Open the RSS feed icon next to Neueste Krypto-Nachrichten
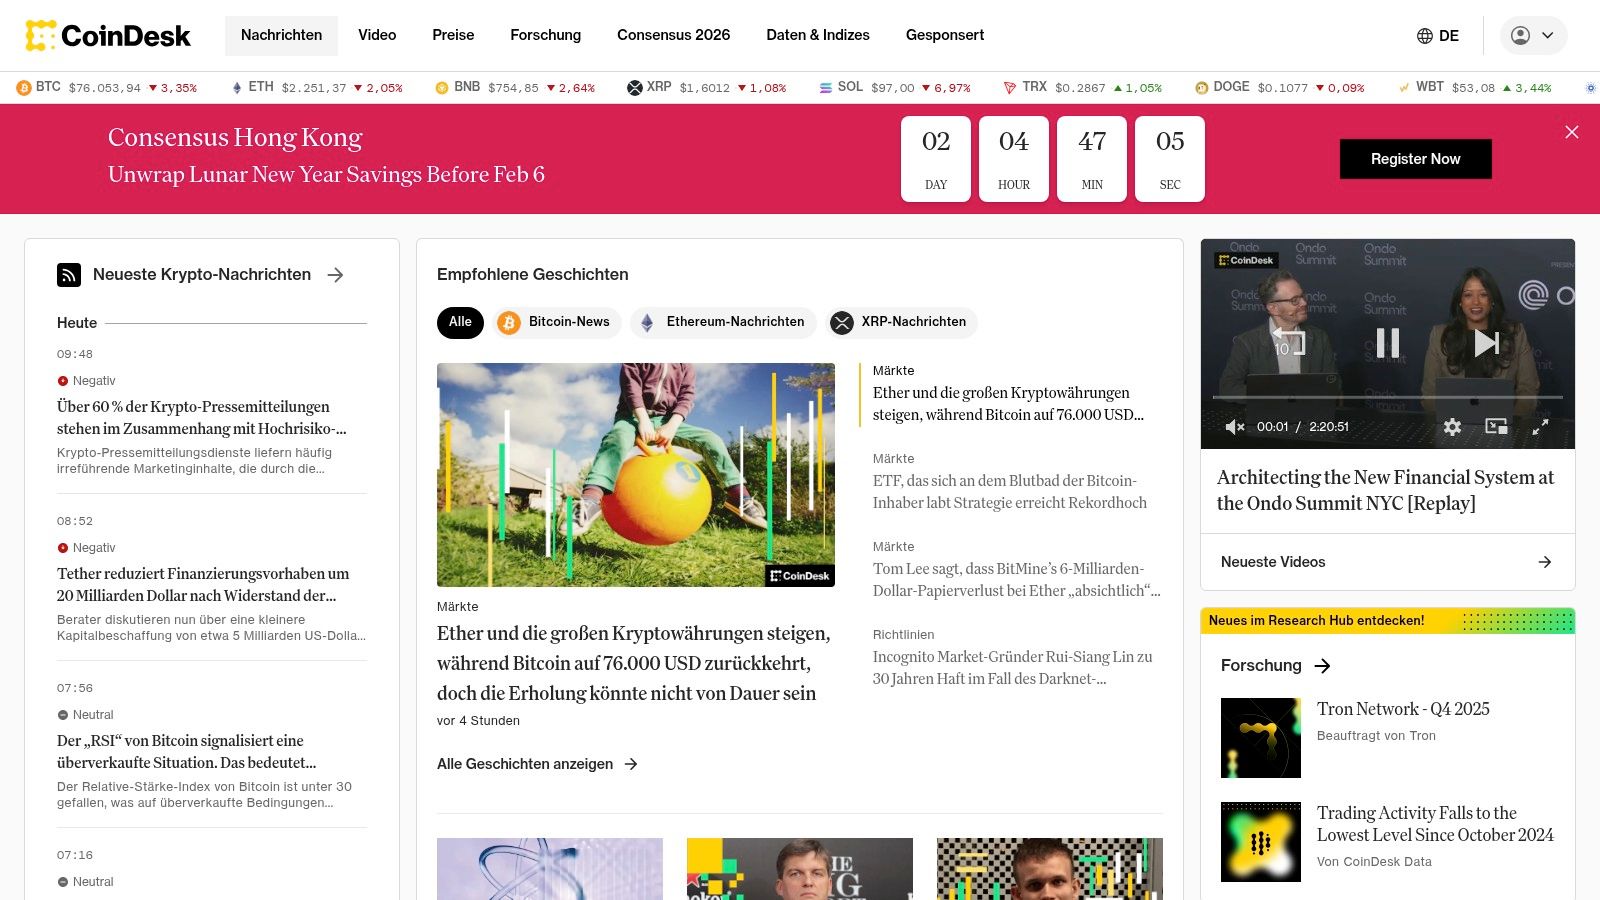The height and width of the screenshot is (900, 1600). point(68,274)
